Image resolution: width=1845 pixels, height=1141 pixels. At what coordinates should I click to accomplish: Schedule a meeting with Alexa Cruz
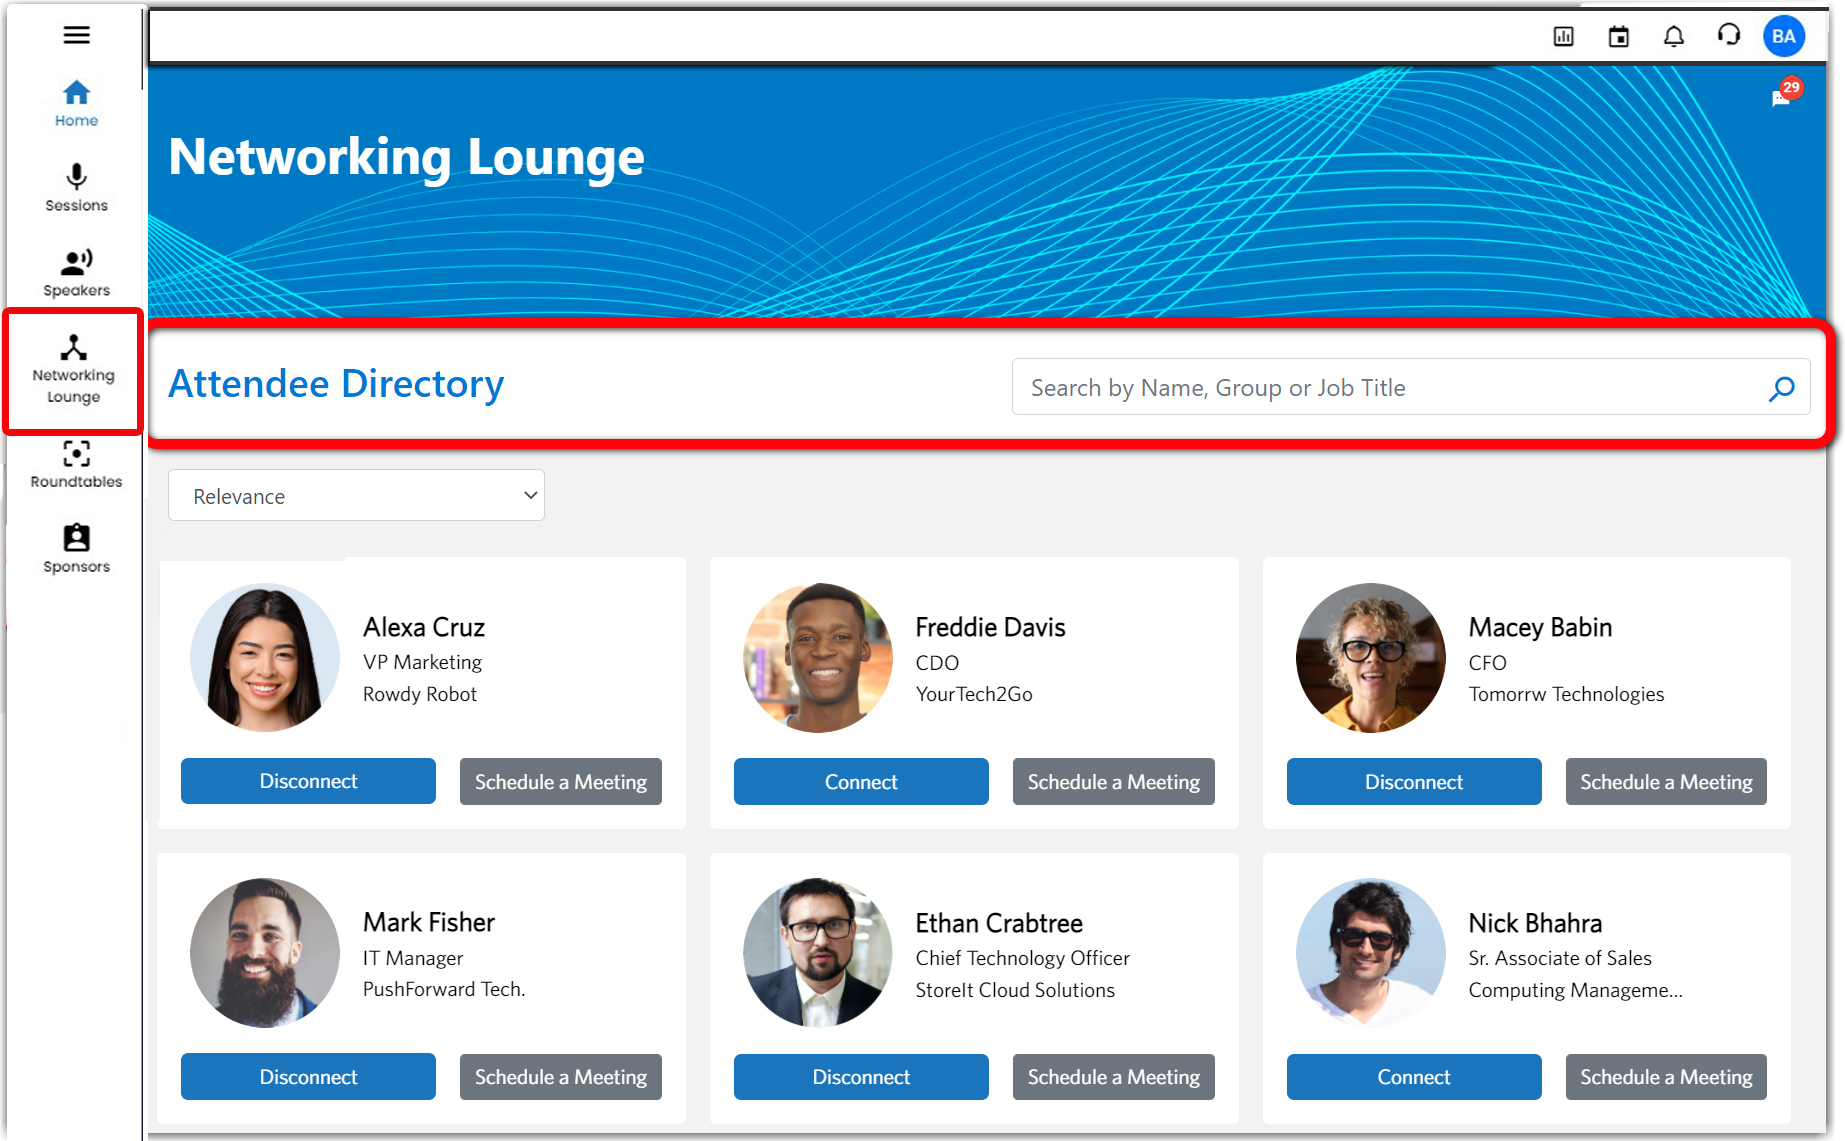point(561,781)
